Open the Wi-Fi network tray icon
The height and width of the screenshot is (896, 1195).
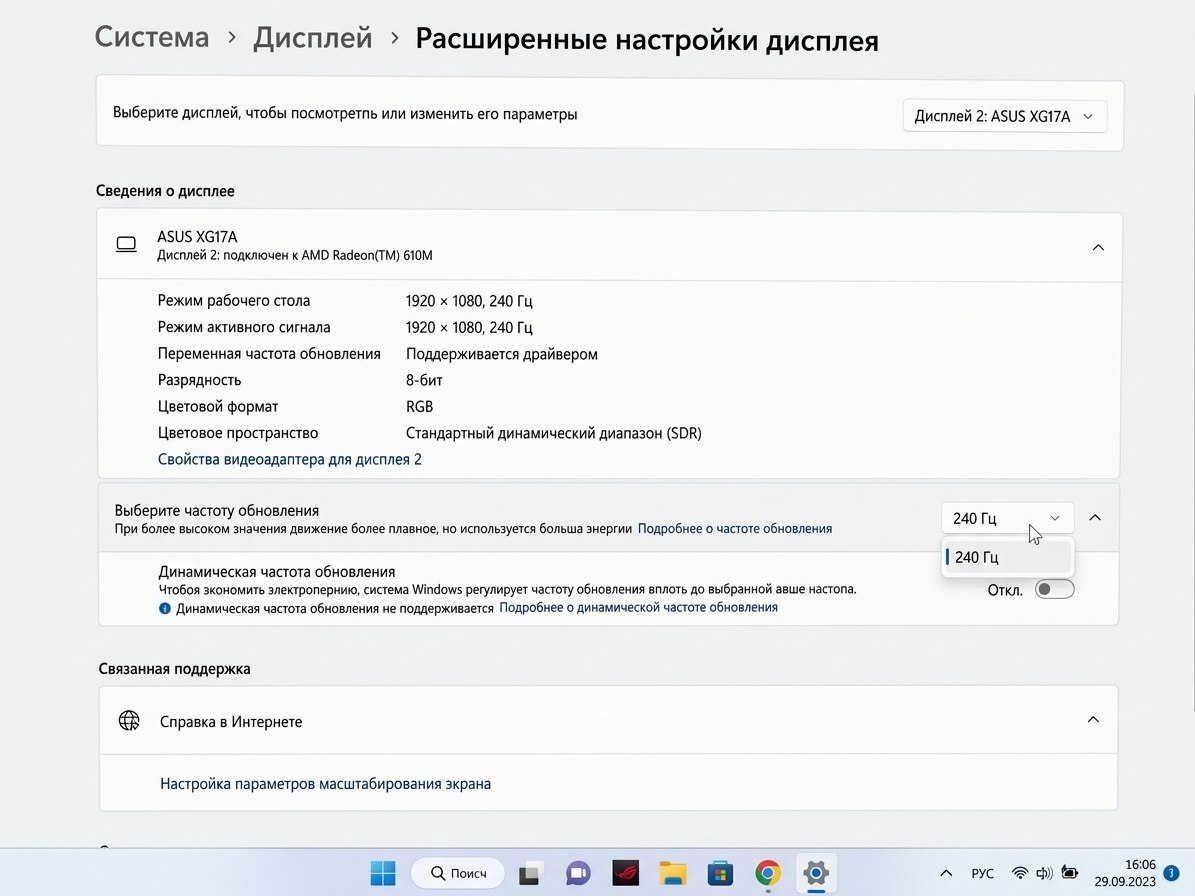(x=1020, y=873)
